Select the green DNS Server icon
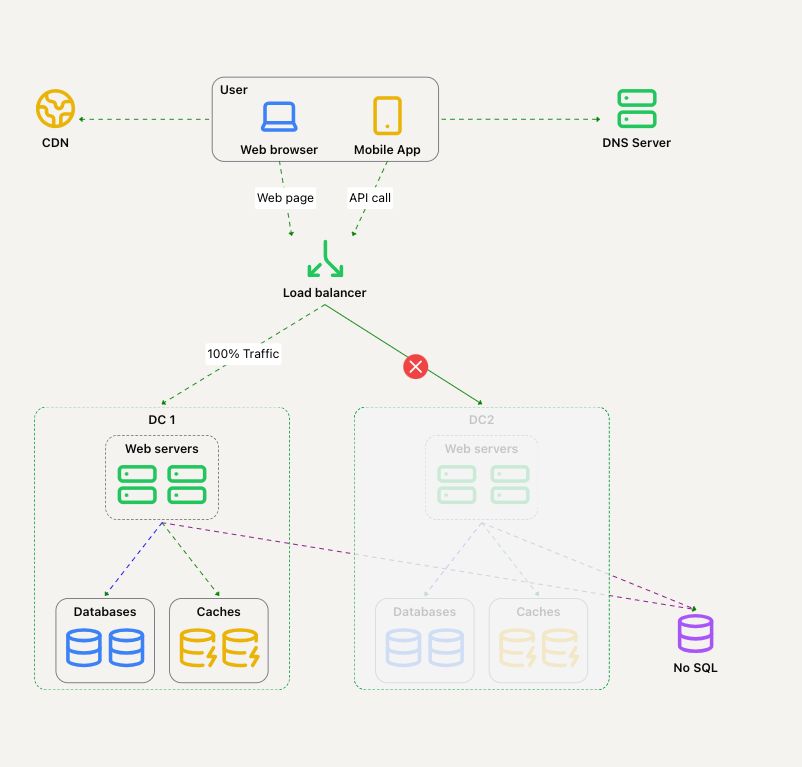 tap(636, 108)
